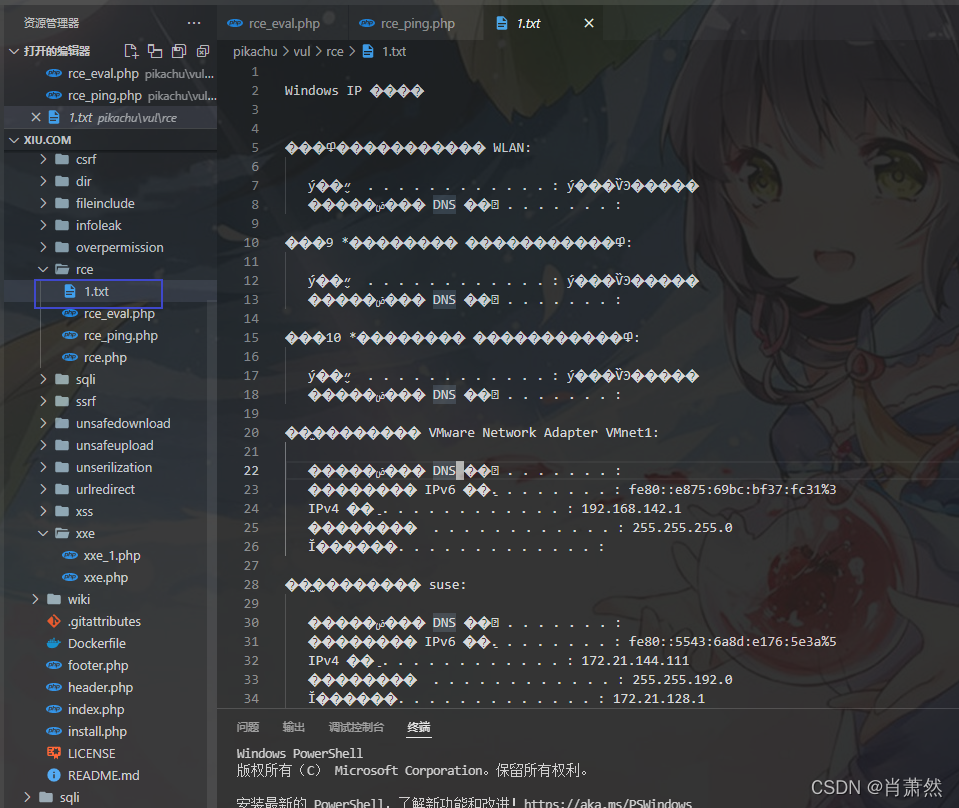Screen dimensions: 959x808
Task: Expand the wiki folder chevron
Action: click(35, 599)
